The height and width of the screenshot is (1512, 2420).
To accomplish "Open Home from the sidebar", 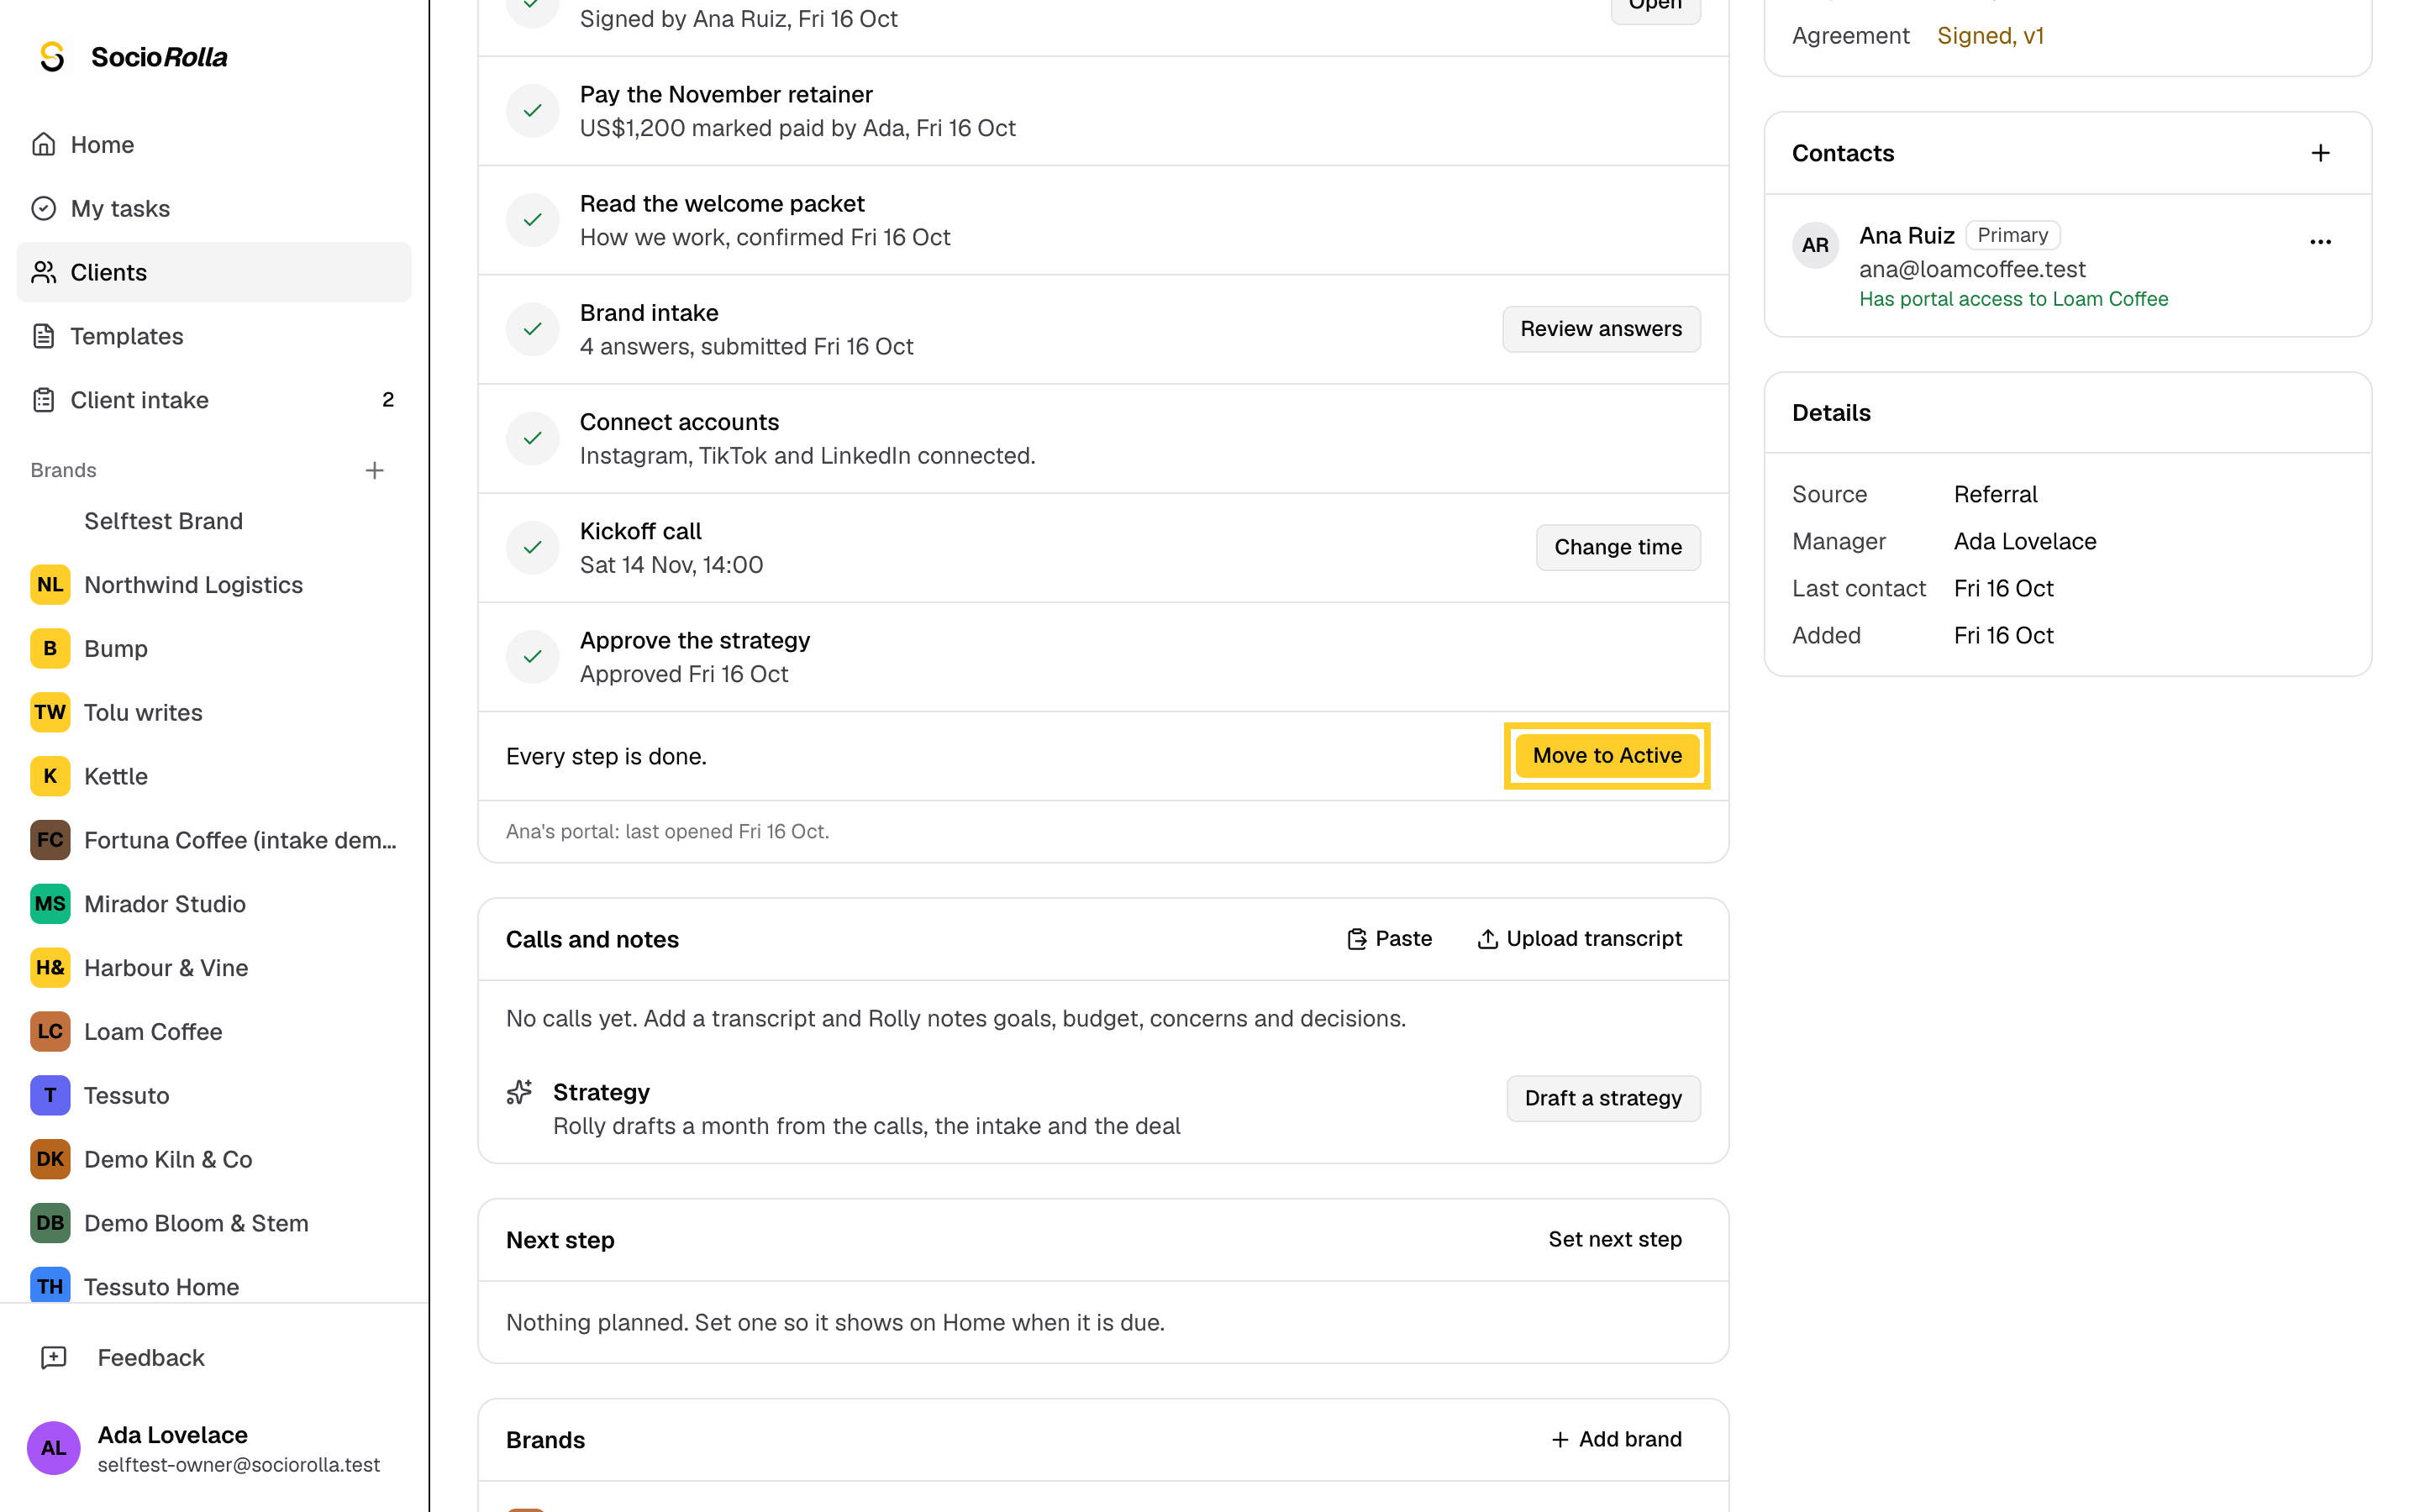I will pyautogui.click(x=214, y=144).
